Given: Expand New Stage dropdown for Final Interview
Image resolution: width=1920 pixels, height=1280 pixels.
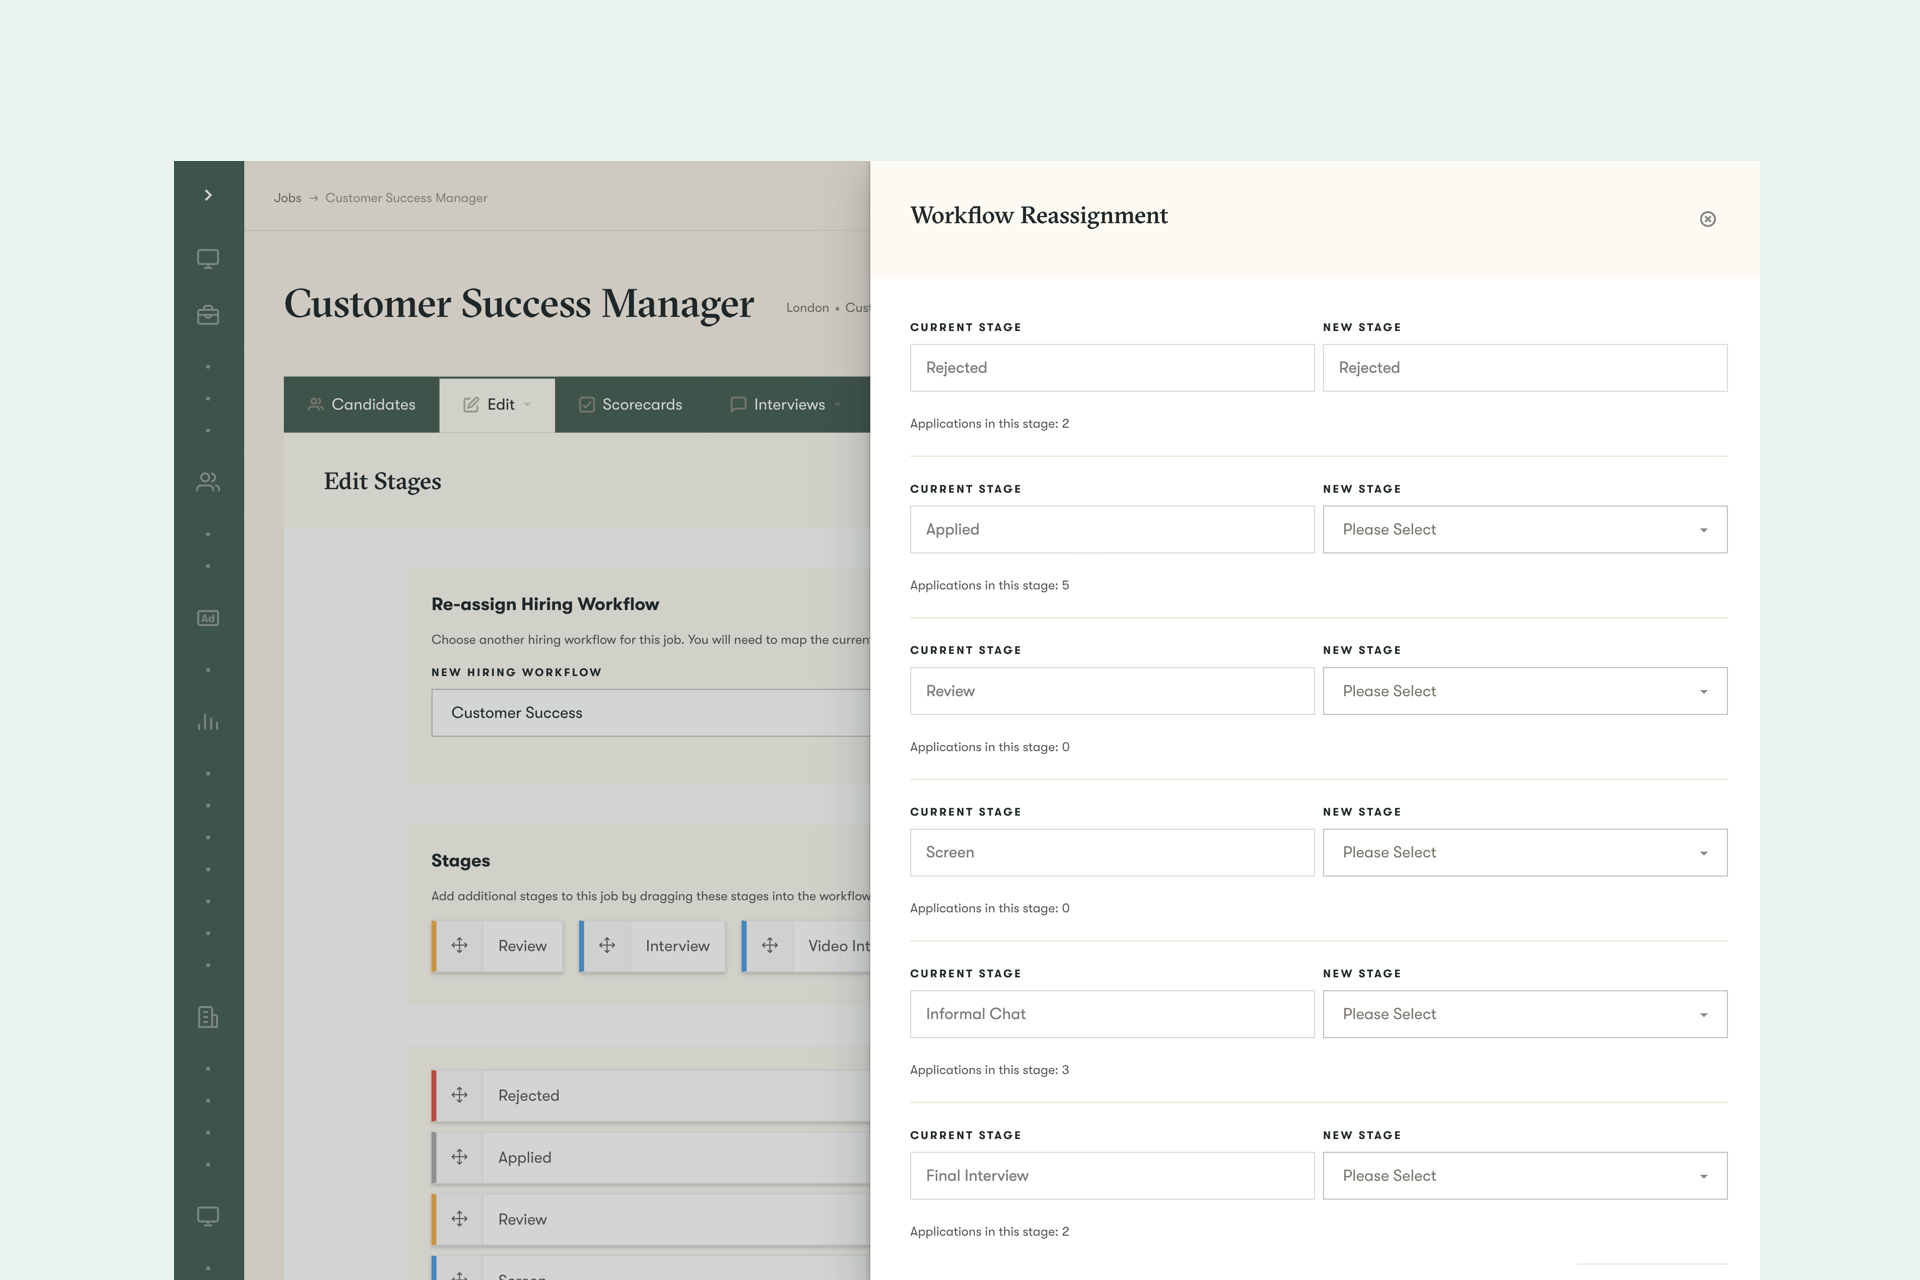Looking at the screenshot, I should tap(1524, 1175).
